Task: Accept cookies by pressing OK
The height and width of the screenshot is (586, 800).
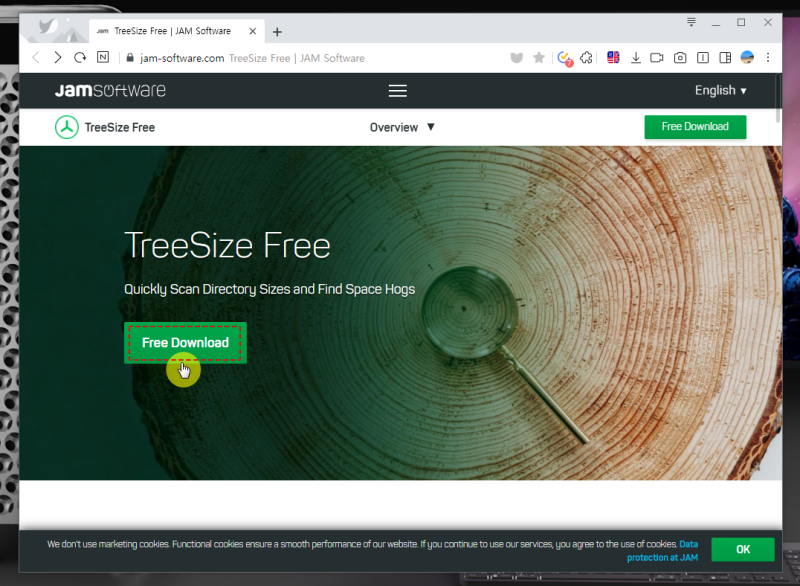Action: [743, 549]
